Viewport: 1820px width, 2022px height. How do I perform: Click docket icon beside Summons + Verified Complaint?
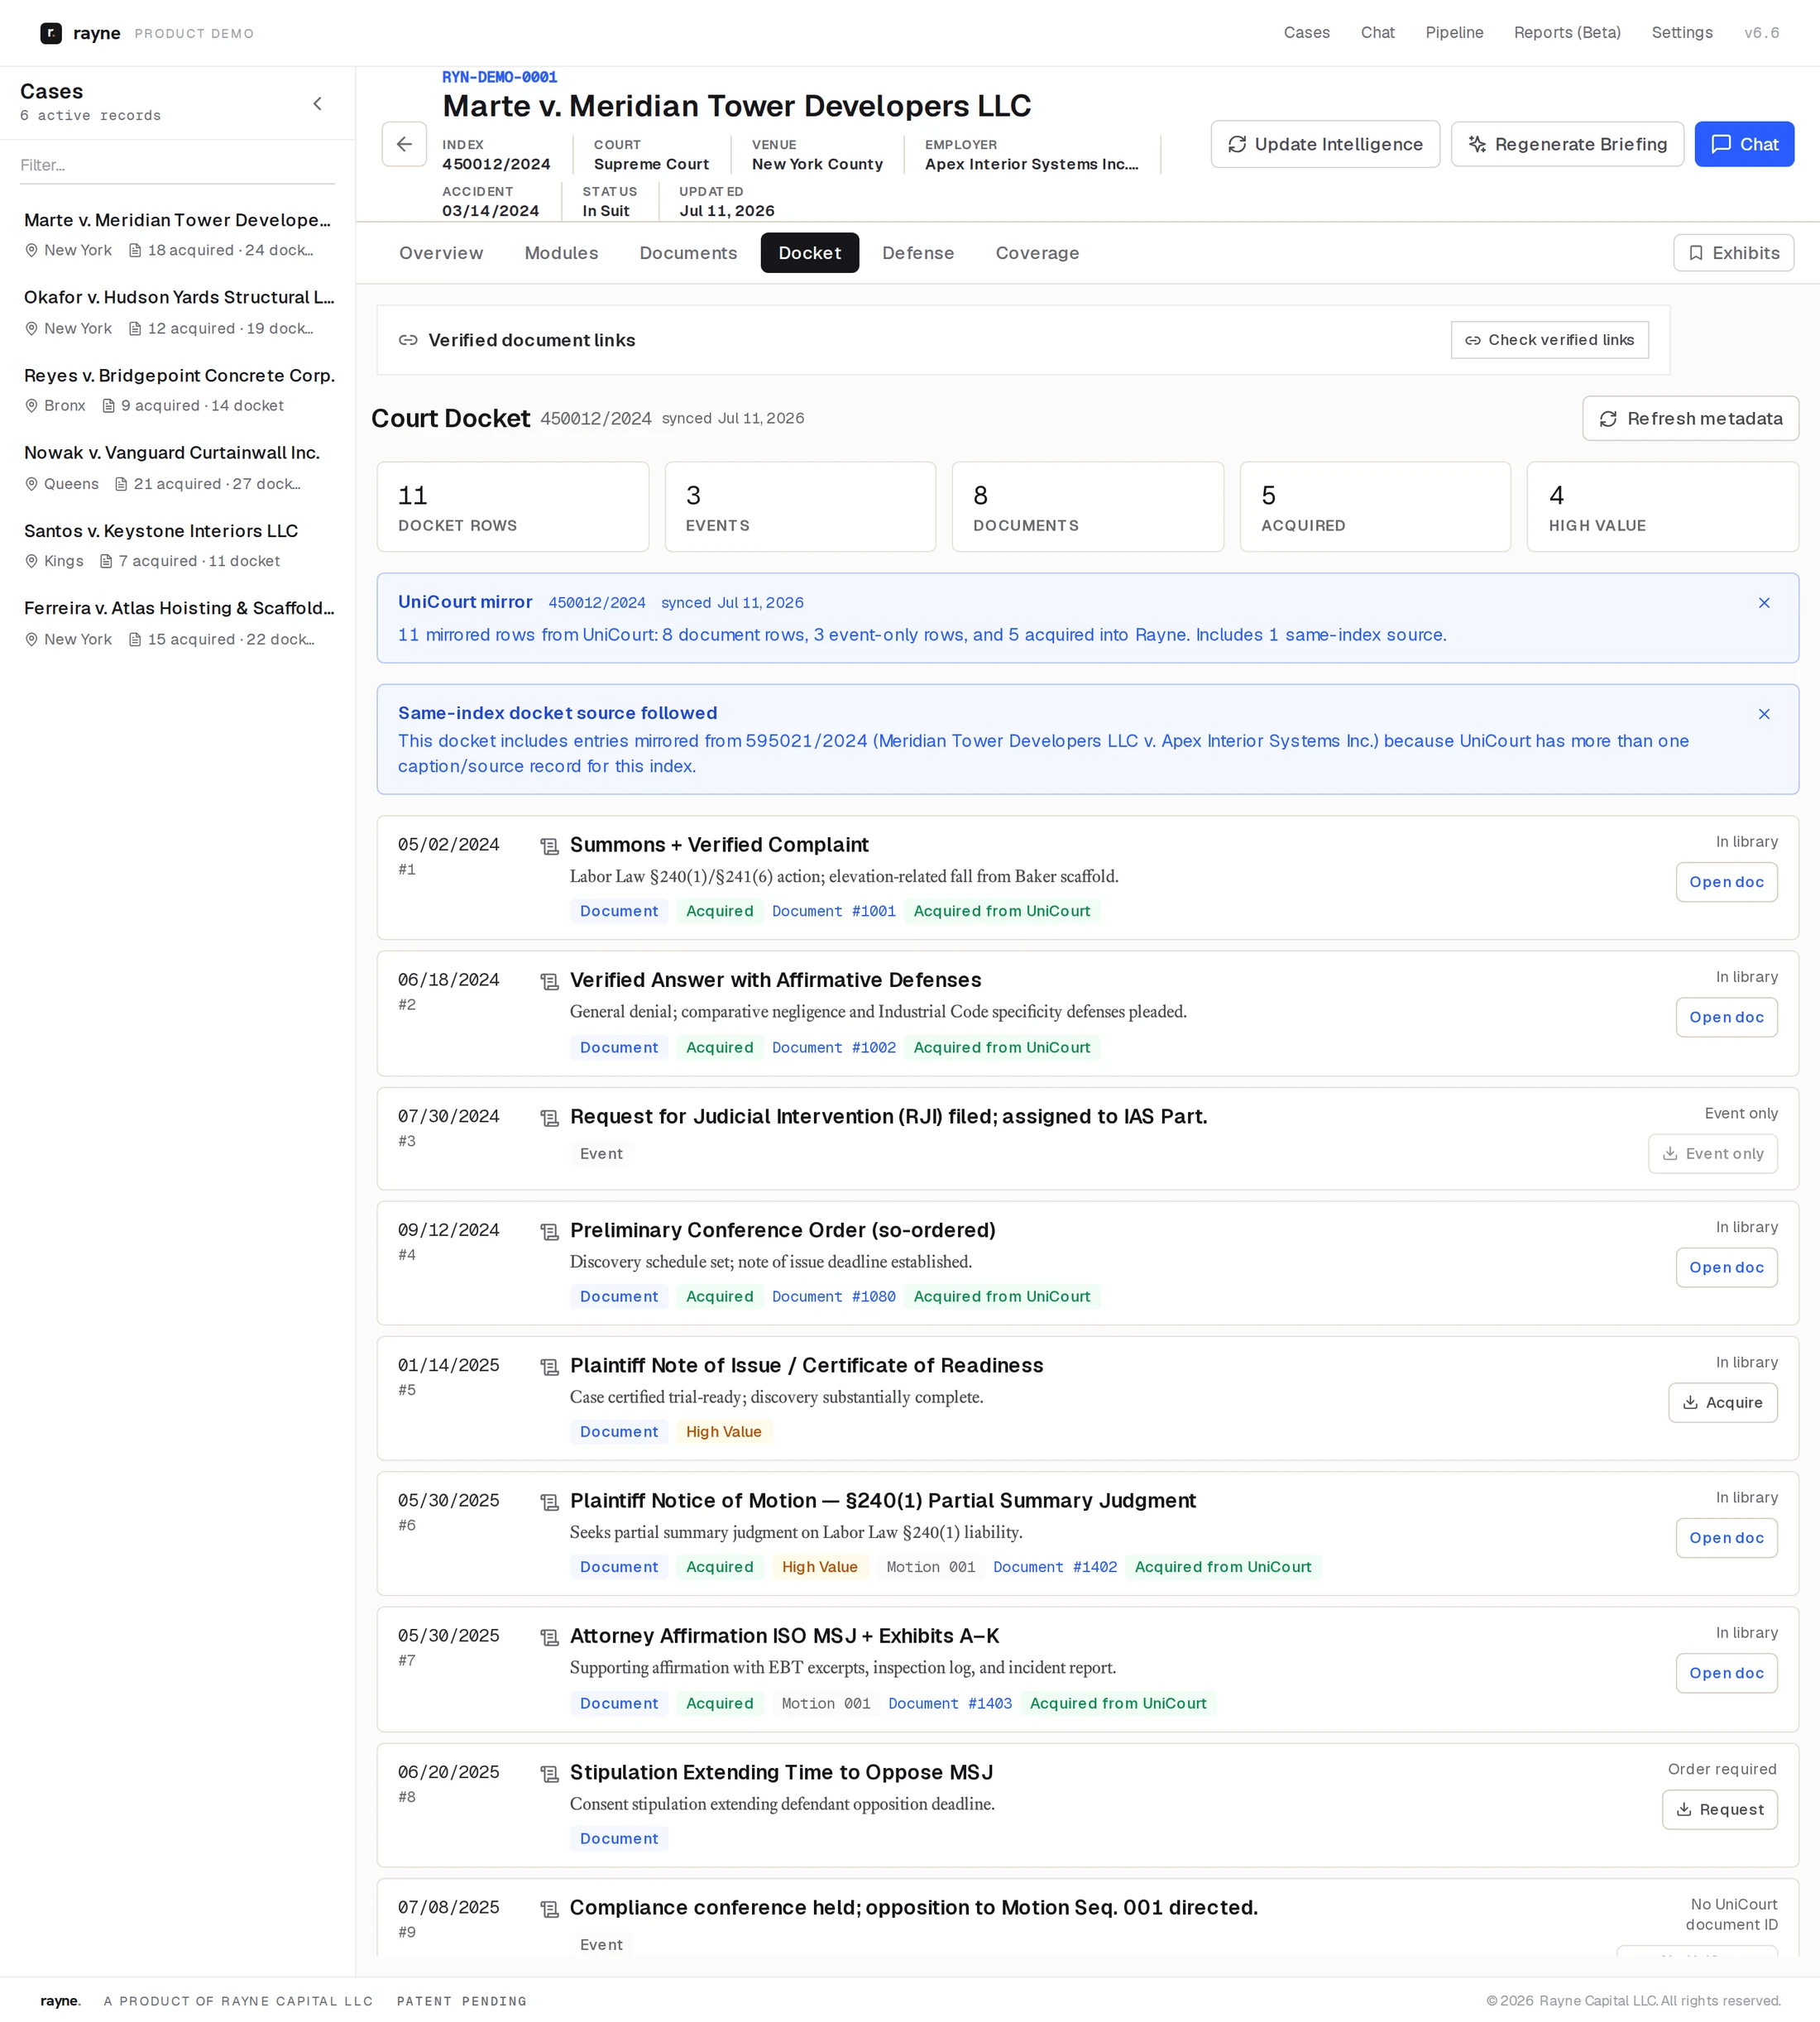[549, 847]
